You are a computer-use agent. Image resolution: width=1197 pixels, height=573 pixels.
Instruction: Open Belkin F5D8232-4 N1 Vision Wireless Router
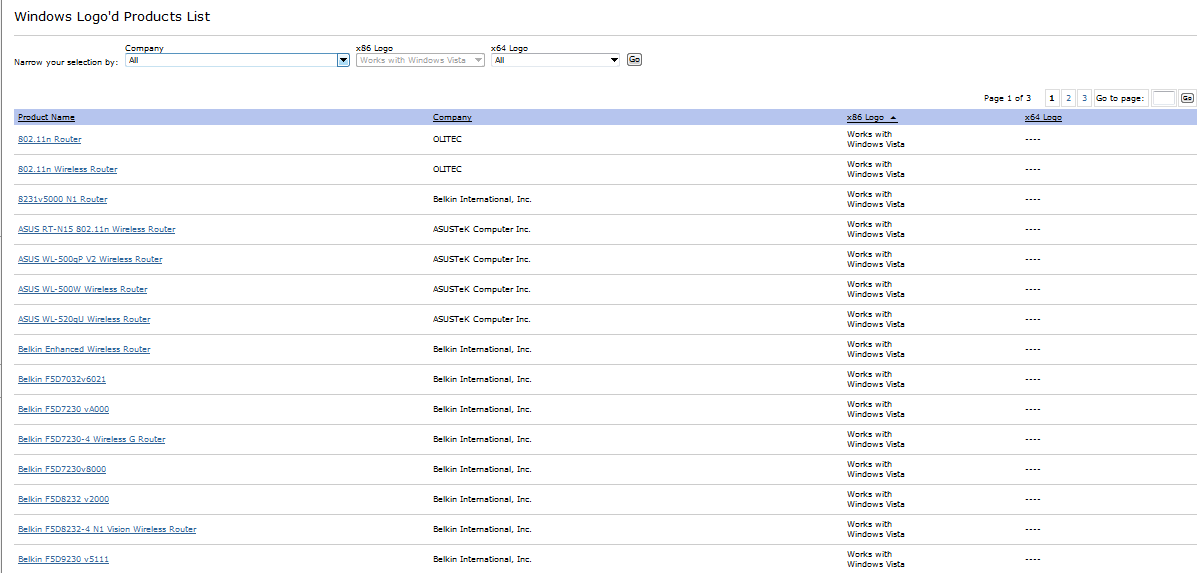click(x=107, y=530)
